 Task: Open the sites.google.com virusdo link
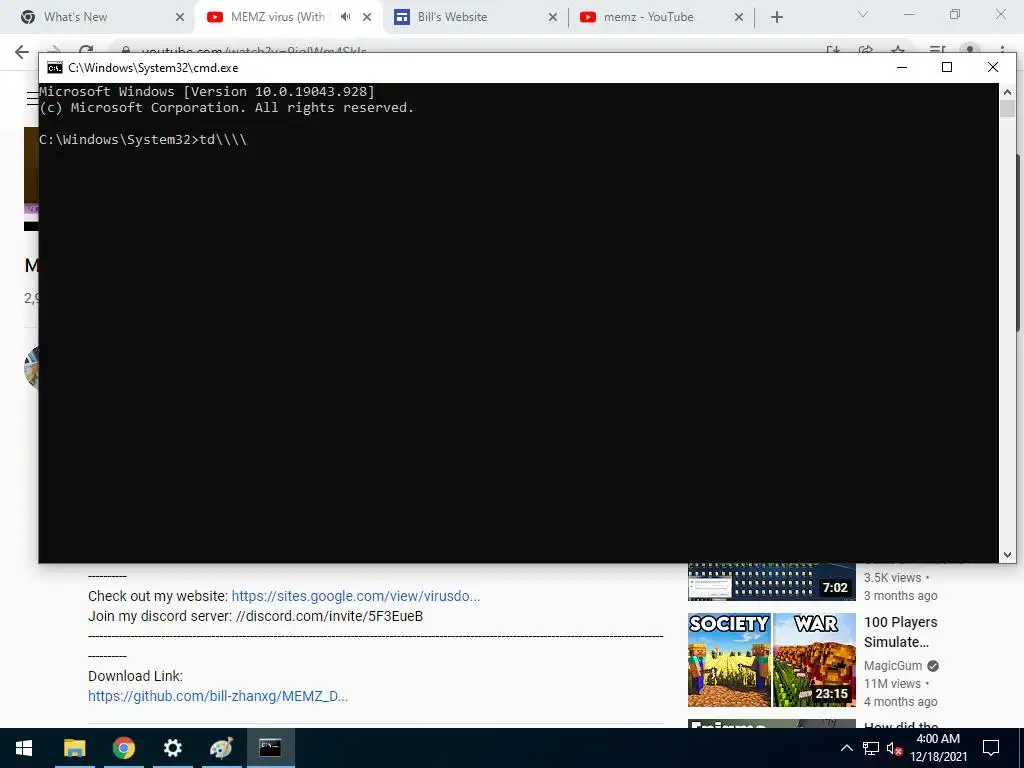356,596
